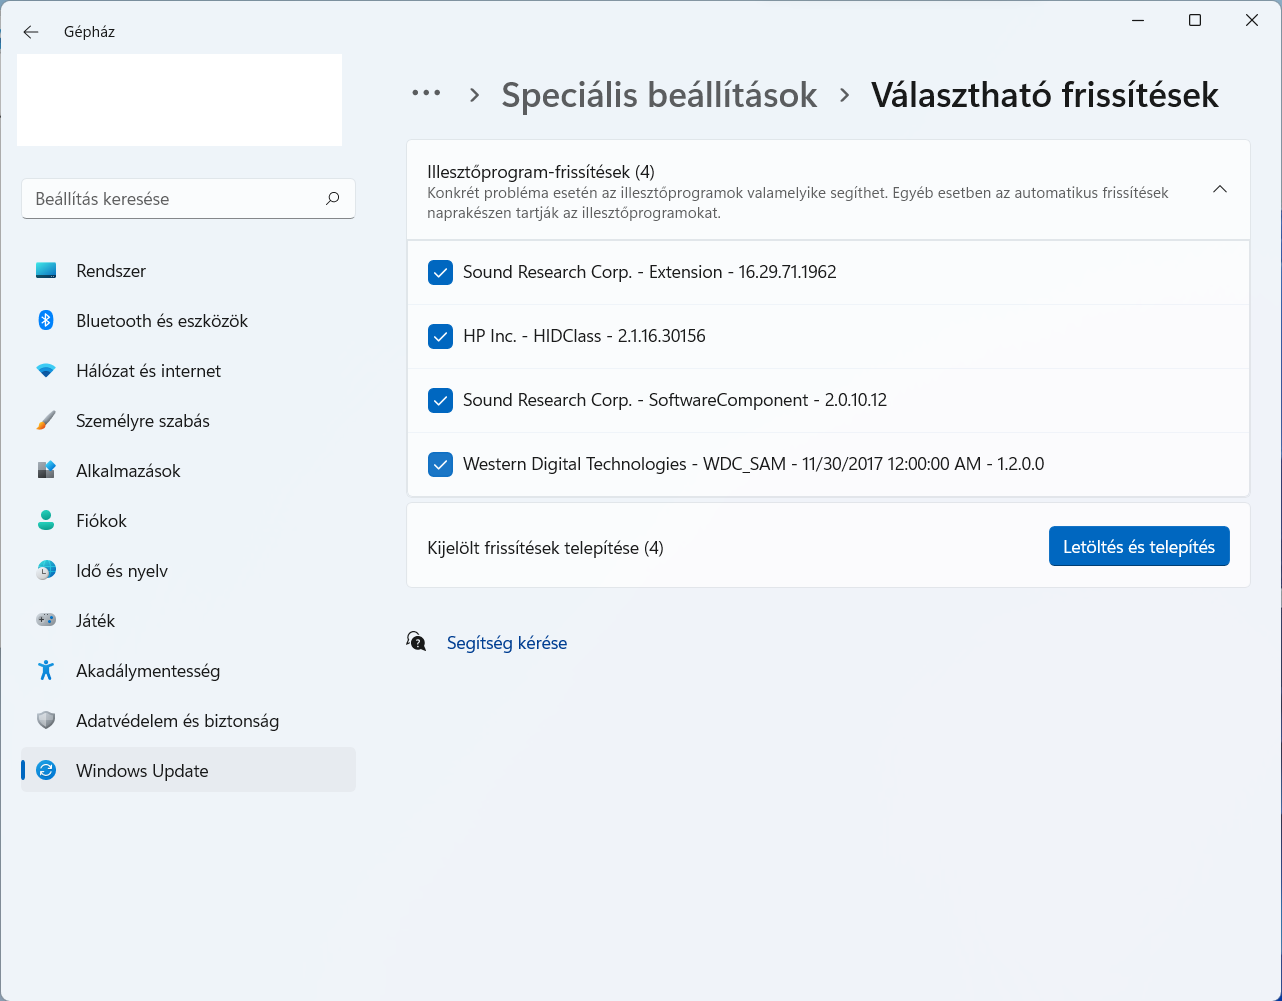
Task: Click the Rendszer monitor icon
Action: [x=46, y=271]
